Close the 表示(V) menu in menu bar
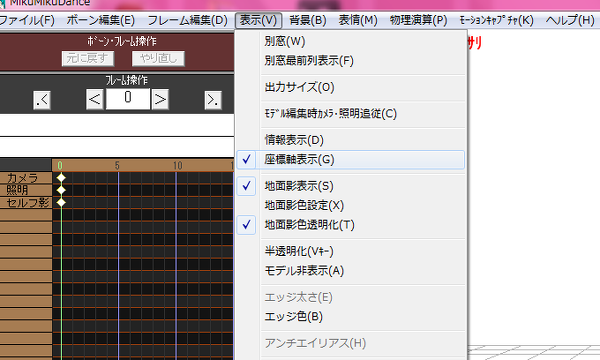 pos(258,20)
